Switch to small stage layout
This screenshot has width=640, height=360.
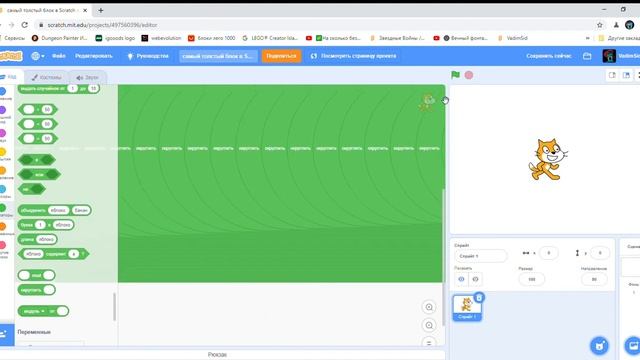[612, 75]
